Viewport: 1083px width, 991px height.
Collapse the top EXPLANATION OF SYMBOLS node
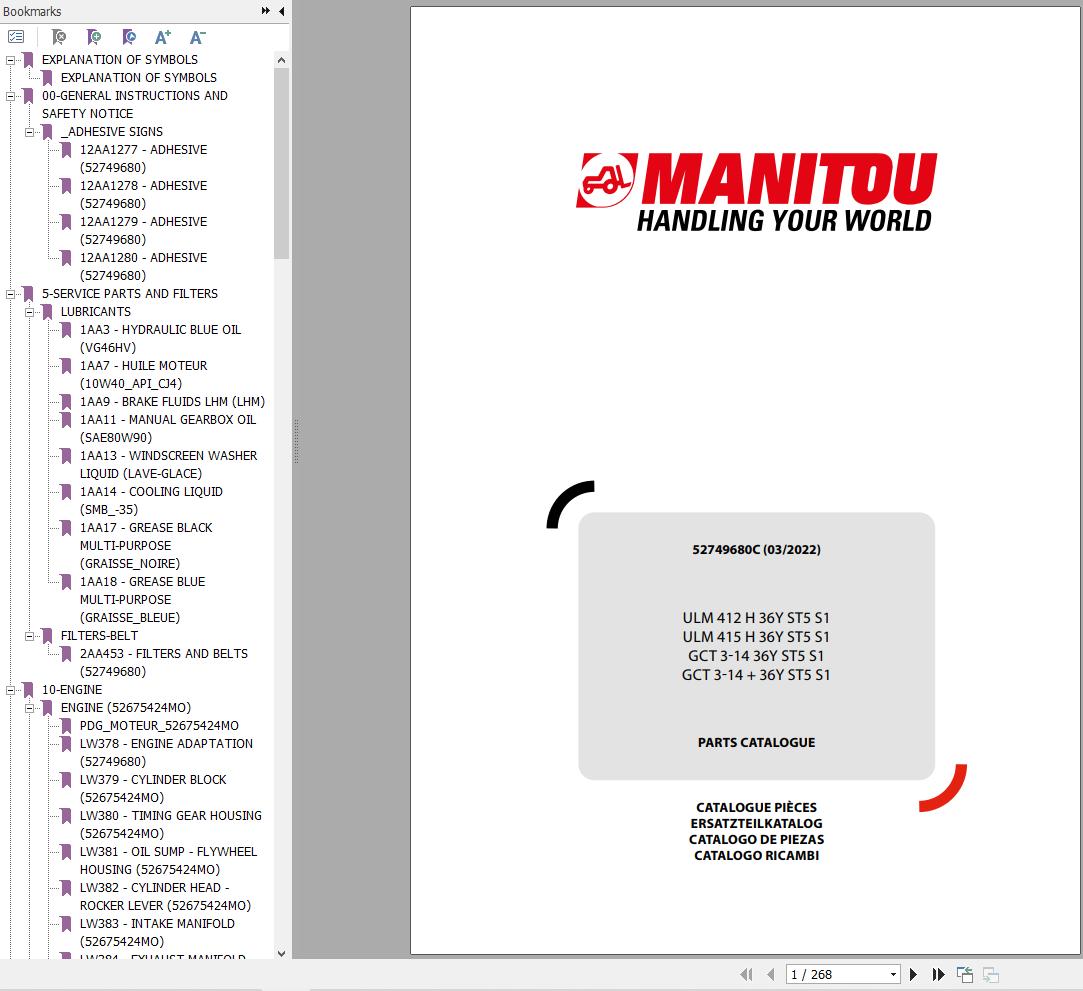[x=10, y=60]
